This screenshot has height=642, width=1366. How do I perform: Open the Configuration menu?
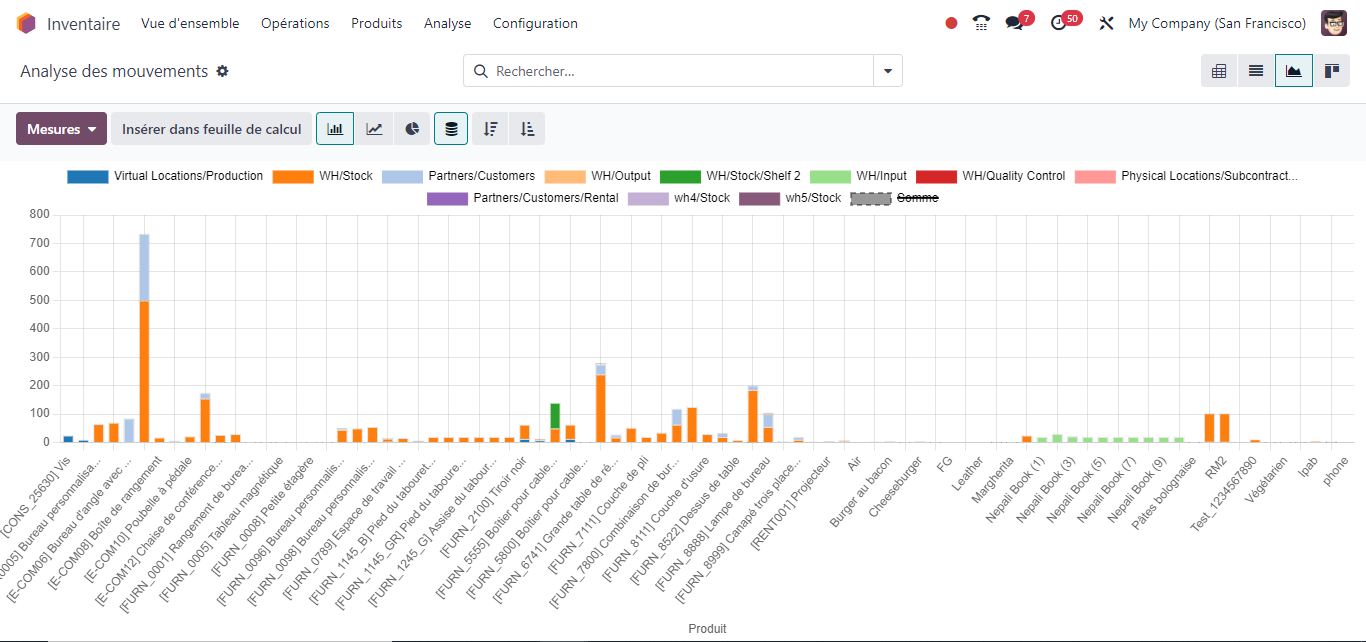[x=535, y=23]
